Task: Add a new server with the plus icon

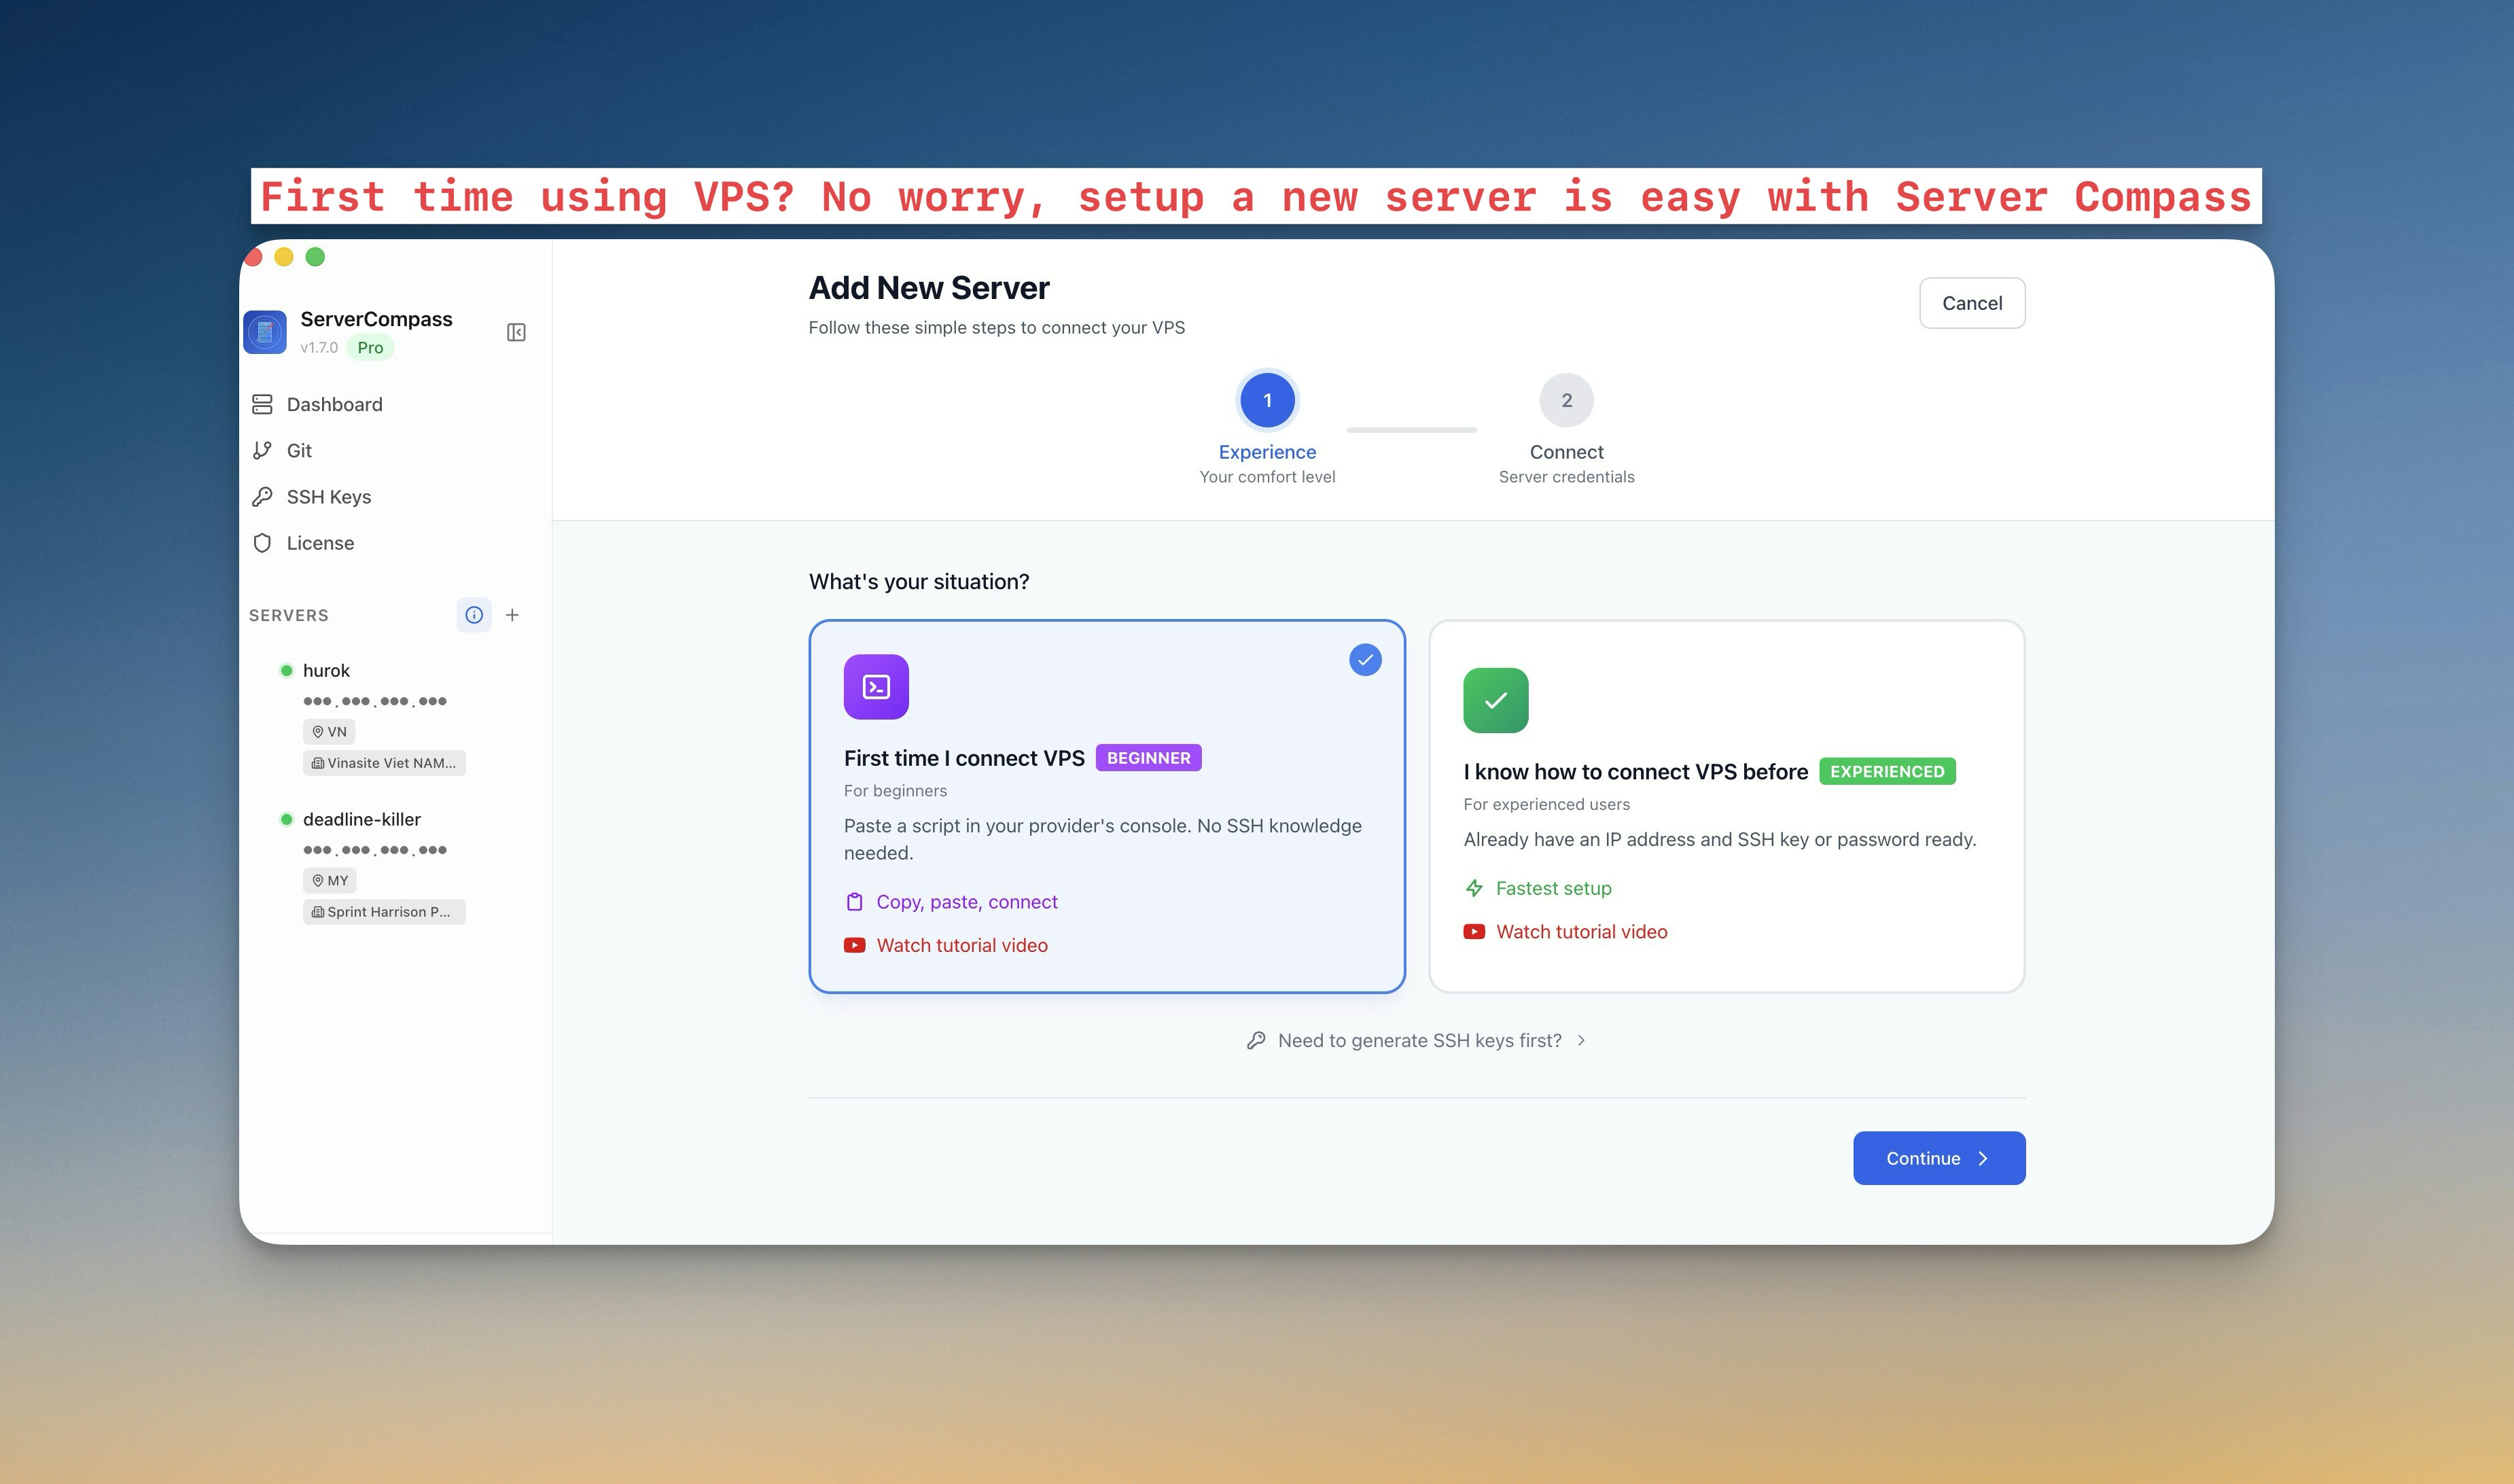Action: [x=513, y=614]
